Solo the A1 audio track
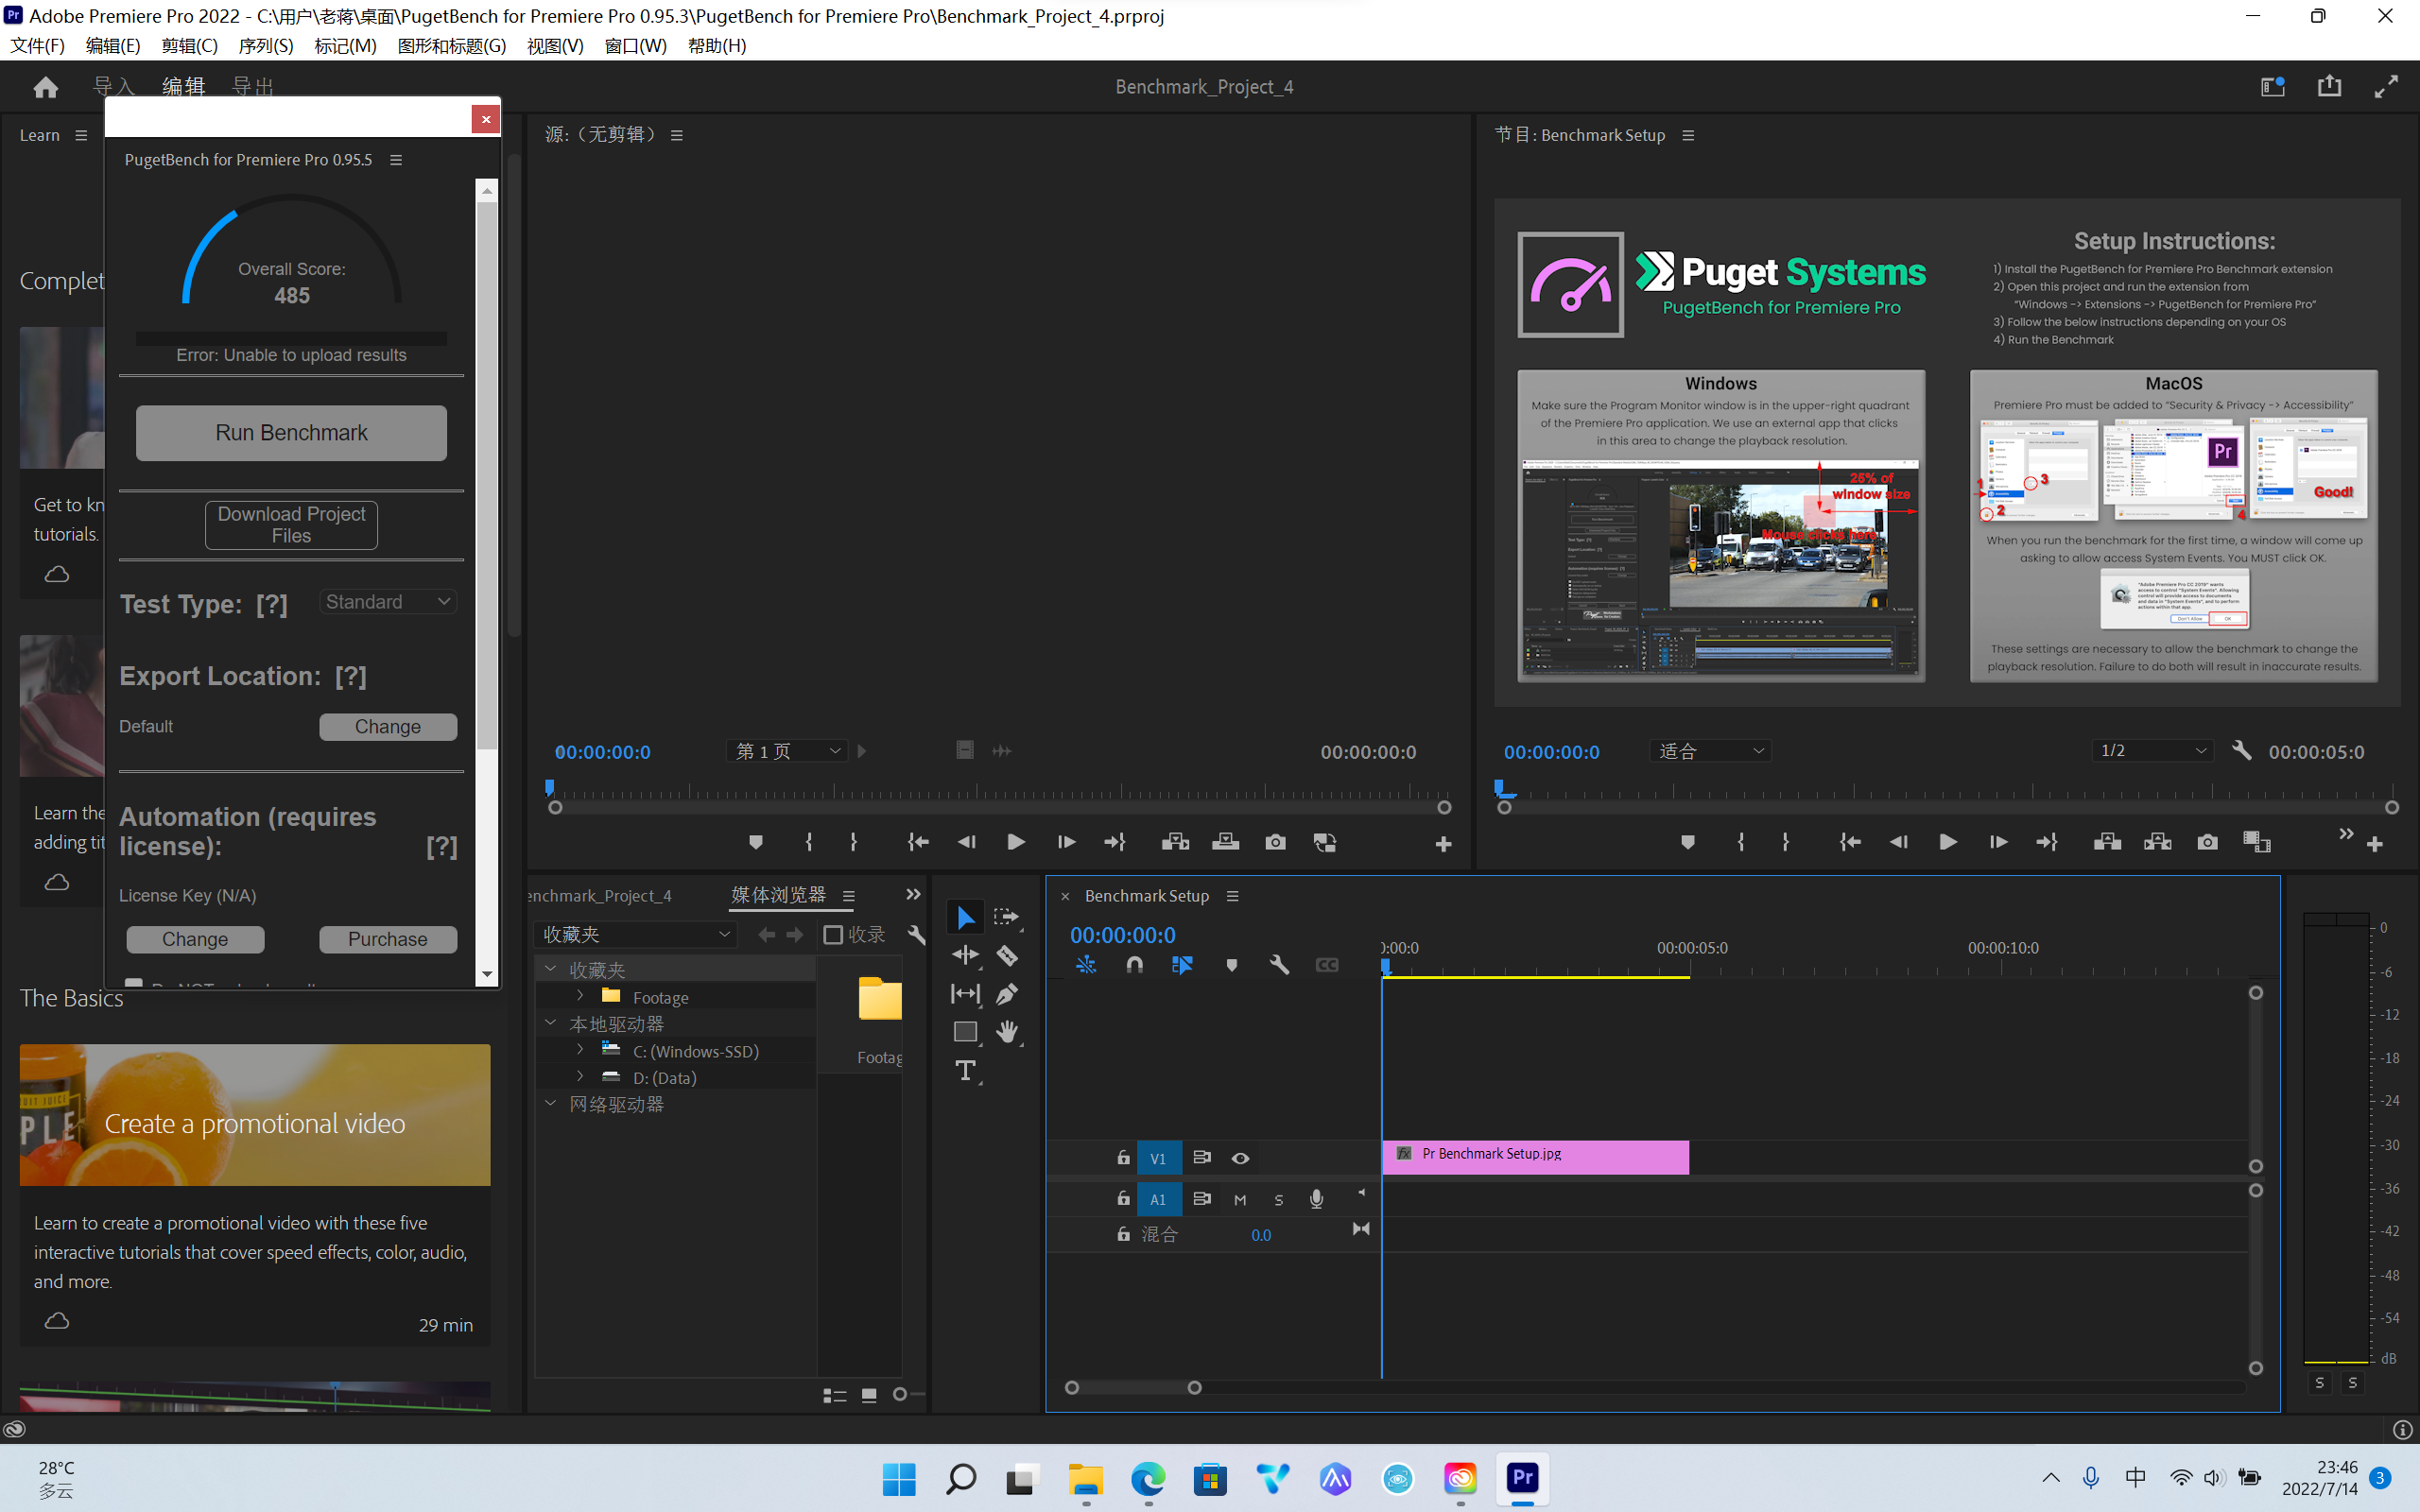The image size is (2420, 1512). 1278,1200
